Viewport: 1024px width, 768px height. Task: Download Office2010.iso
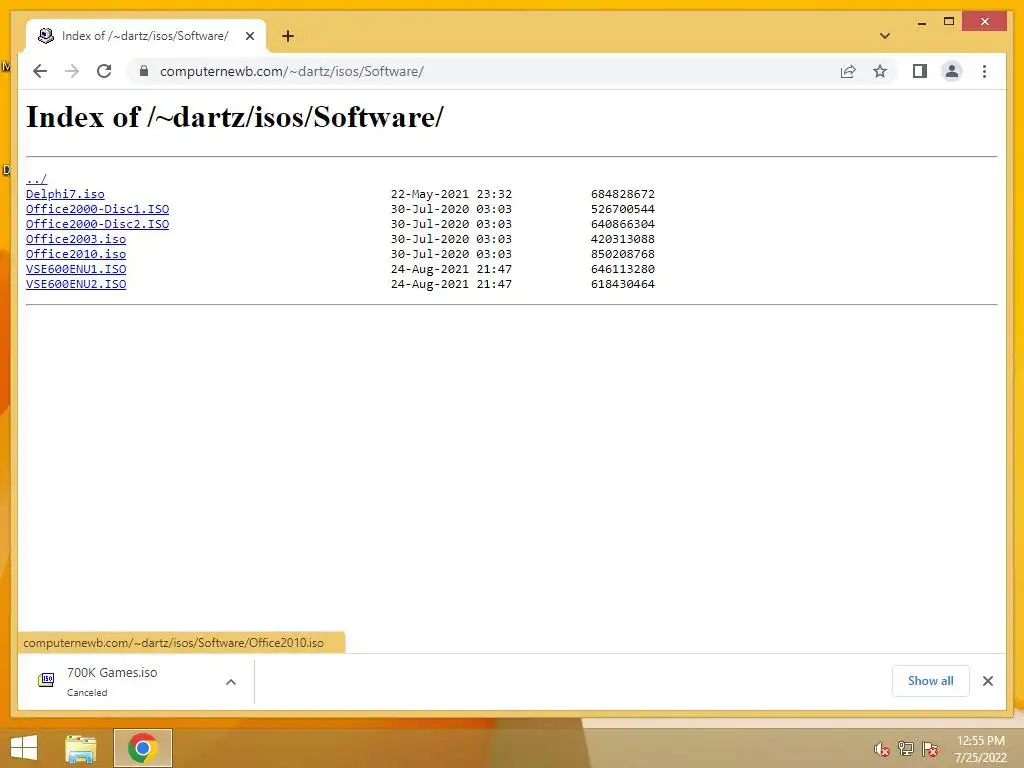(x=76, y=254)
